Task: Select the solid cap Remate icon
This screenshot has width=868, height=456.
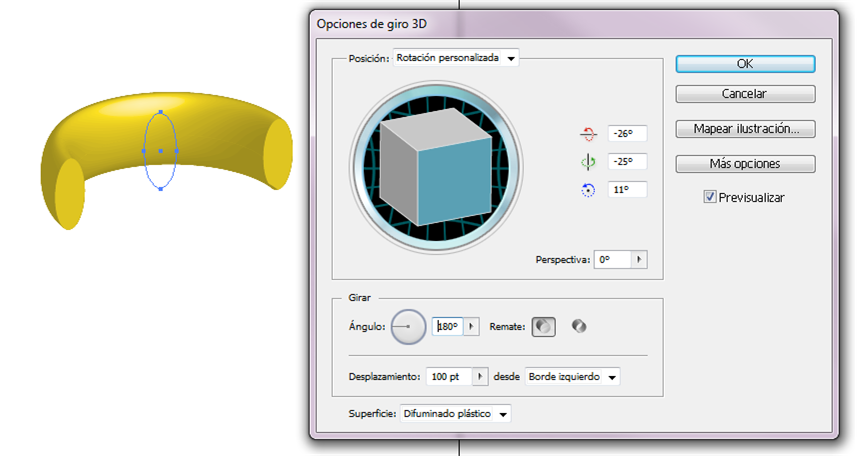Action: coord(542,326)
